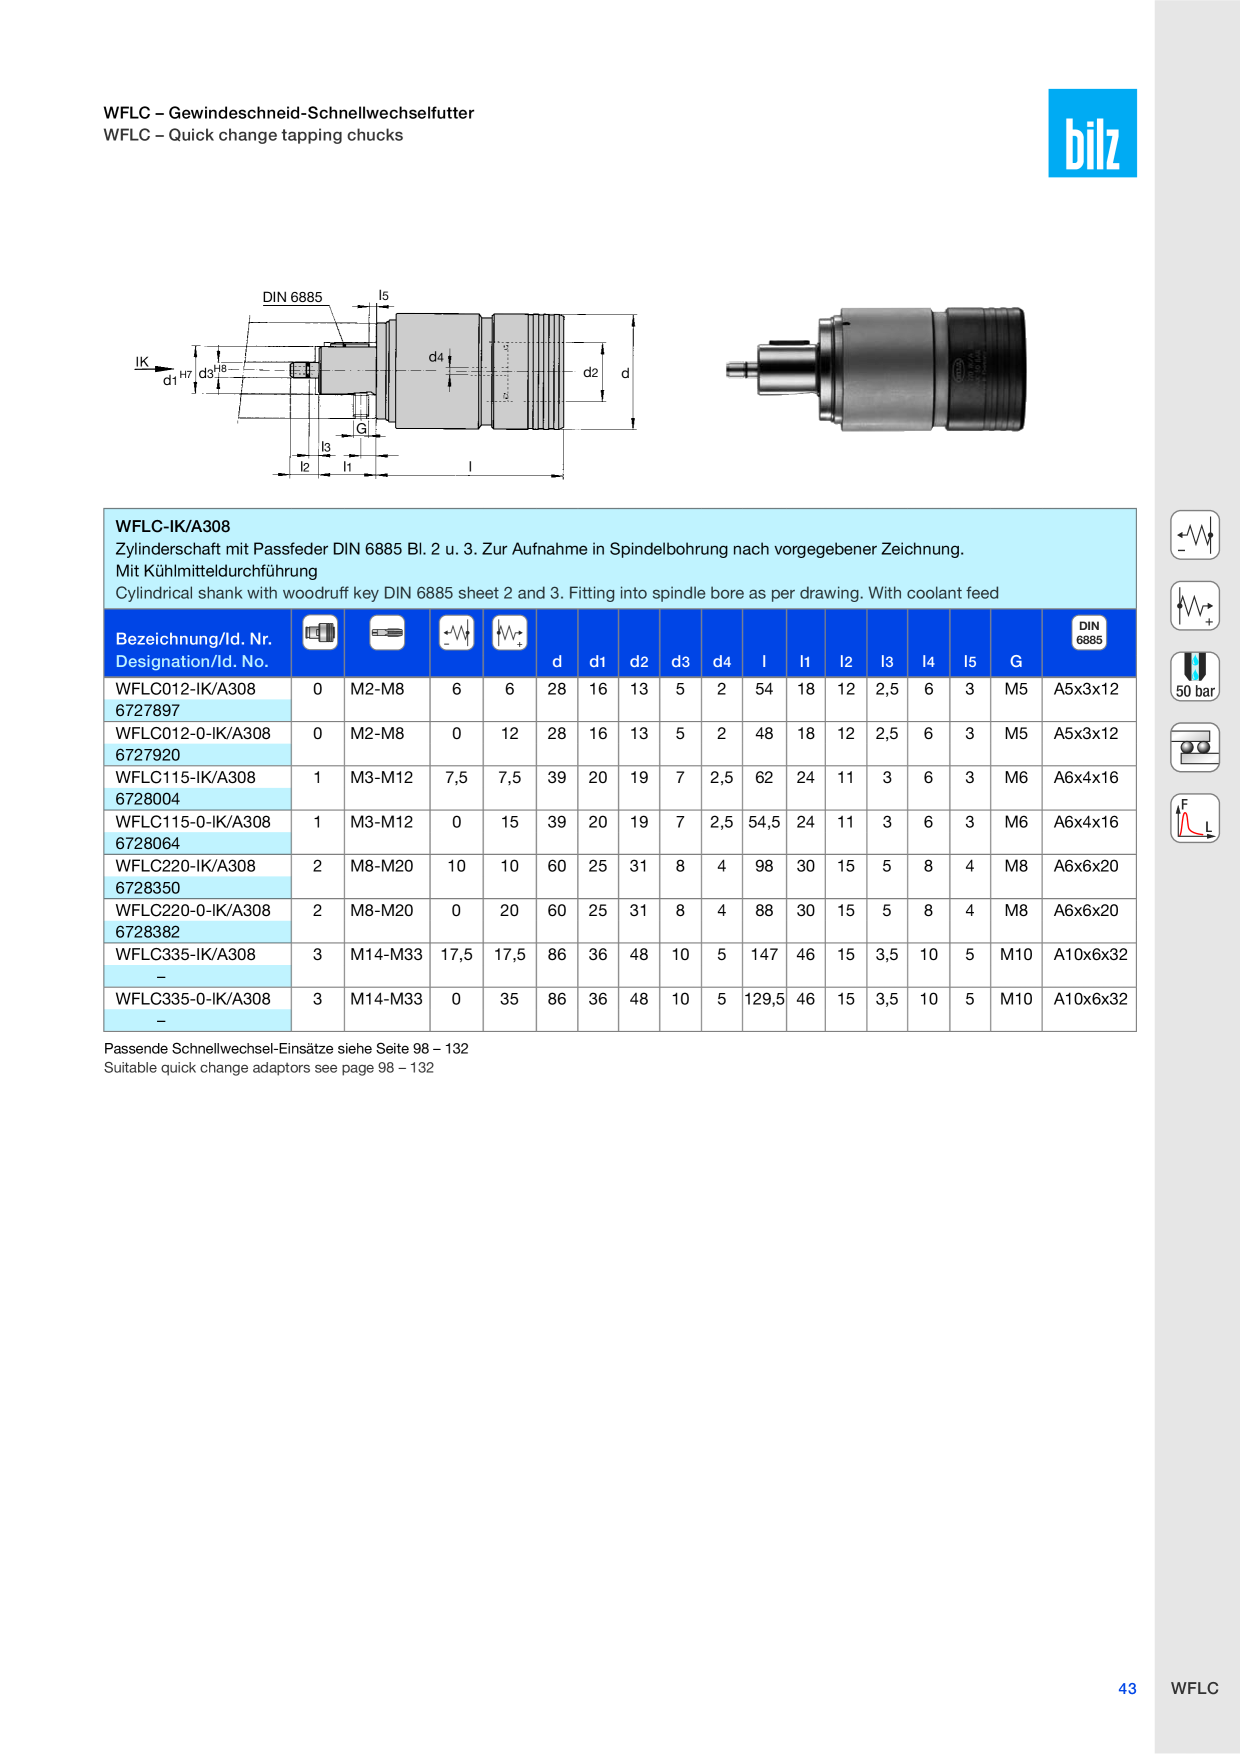Screen dimensions: 1240x1754
Task: Click the 'DIN 6885' label on the drawing
Action: click(x=292, y=297)
